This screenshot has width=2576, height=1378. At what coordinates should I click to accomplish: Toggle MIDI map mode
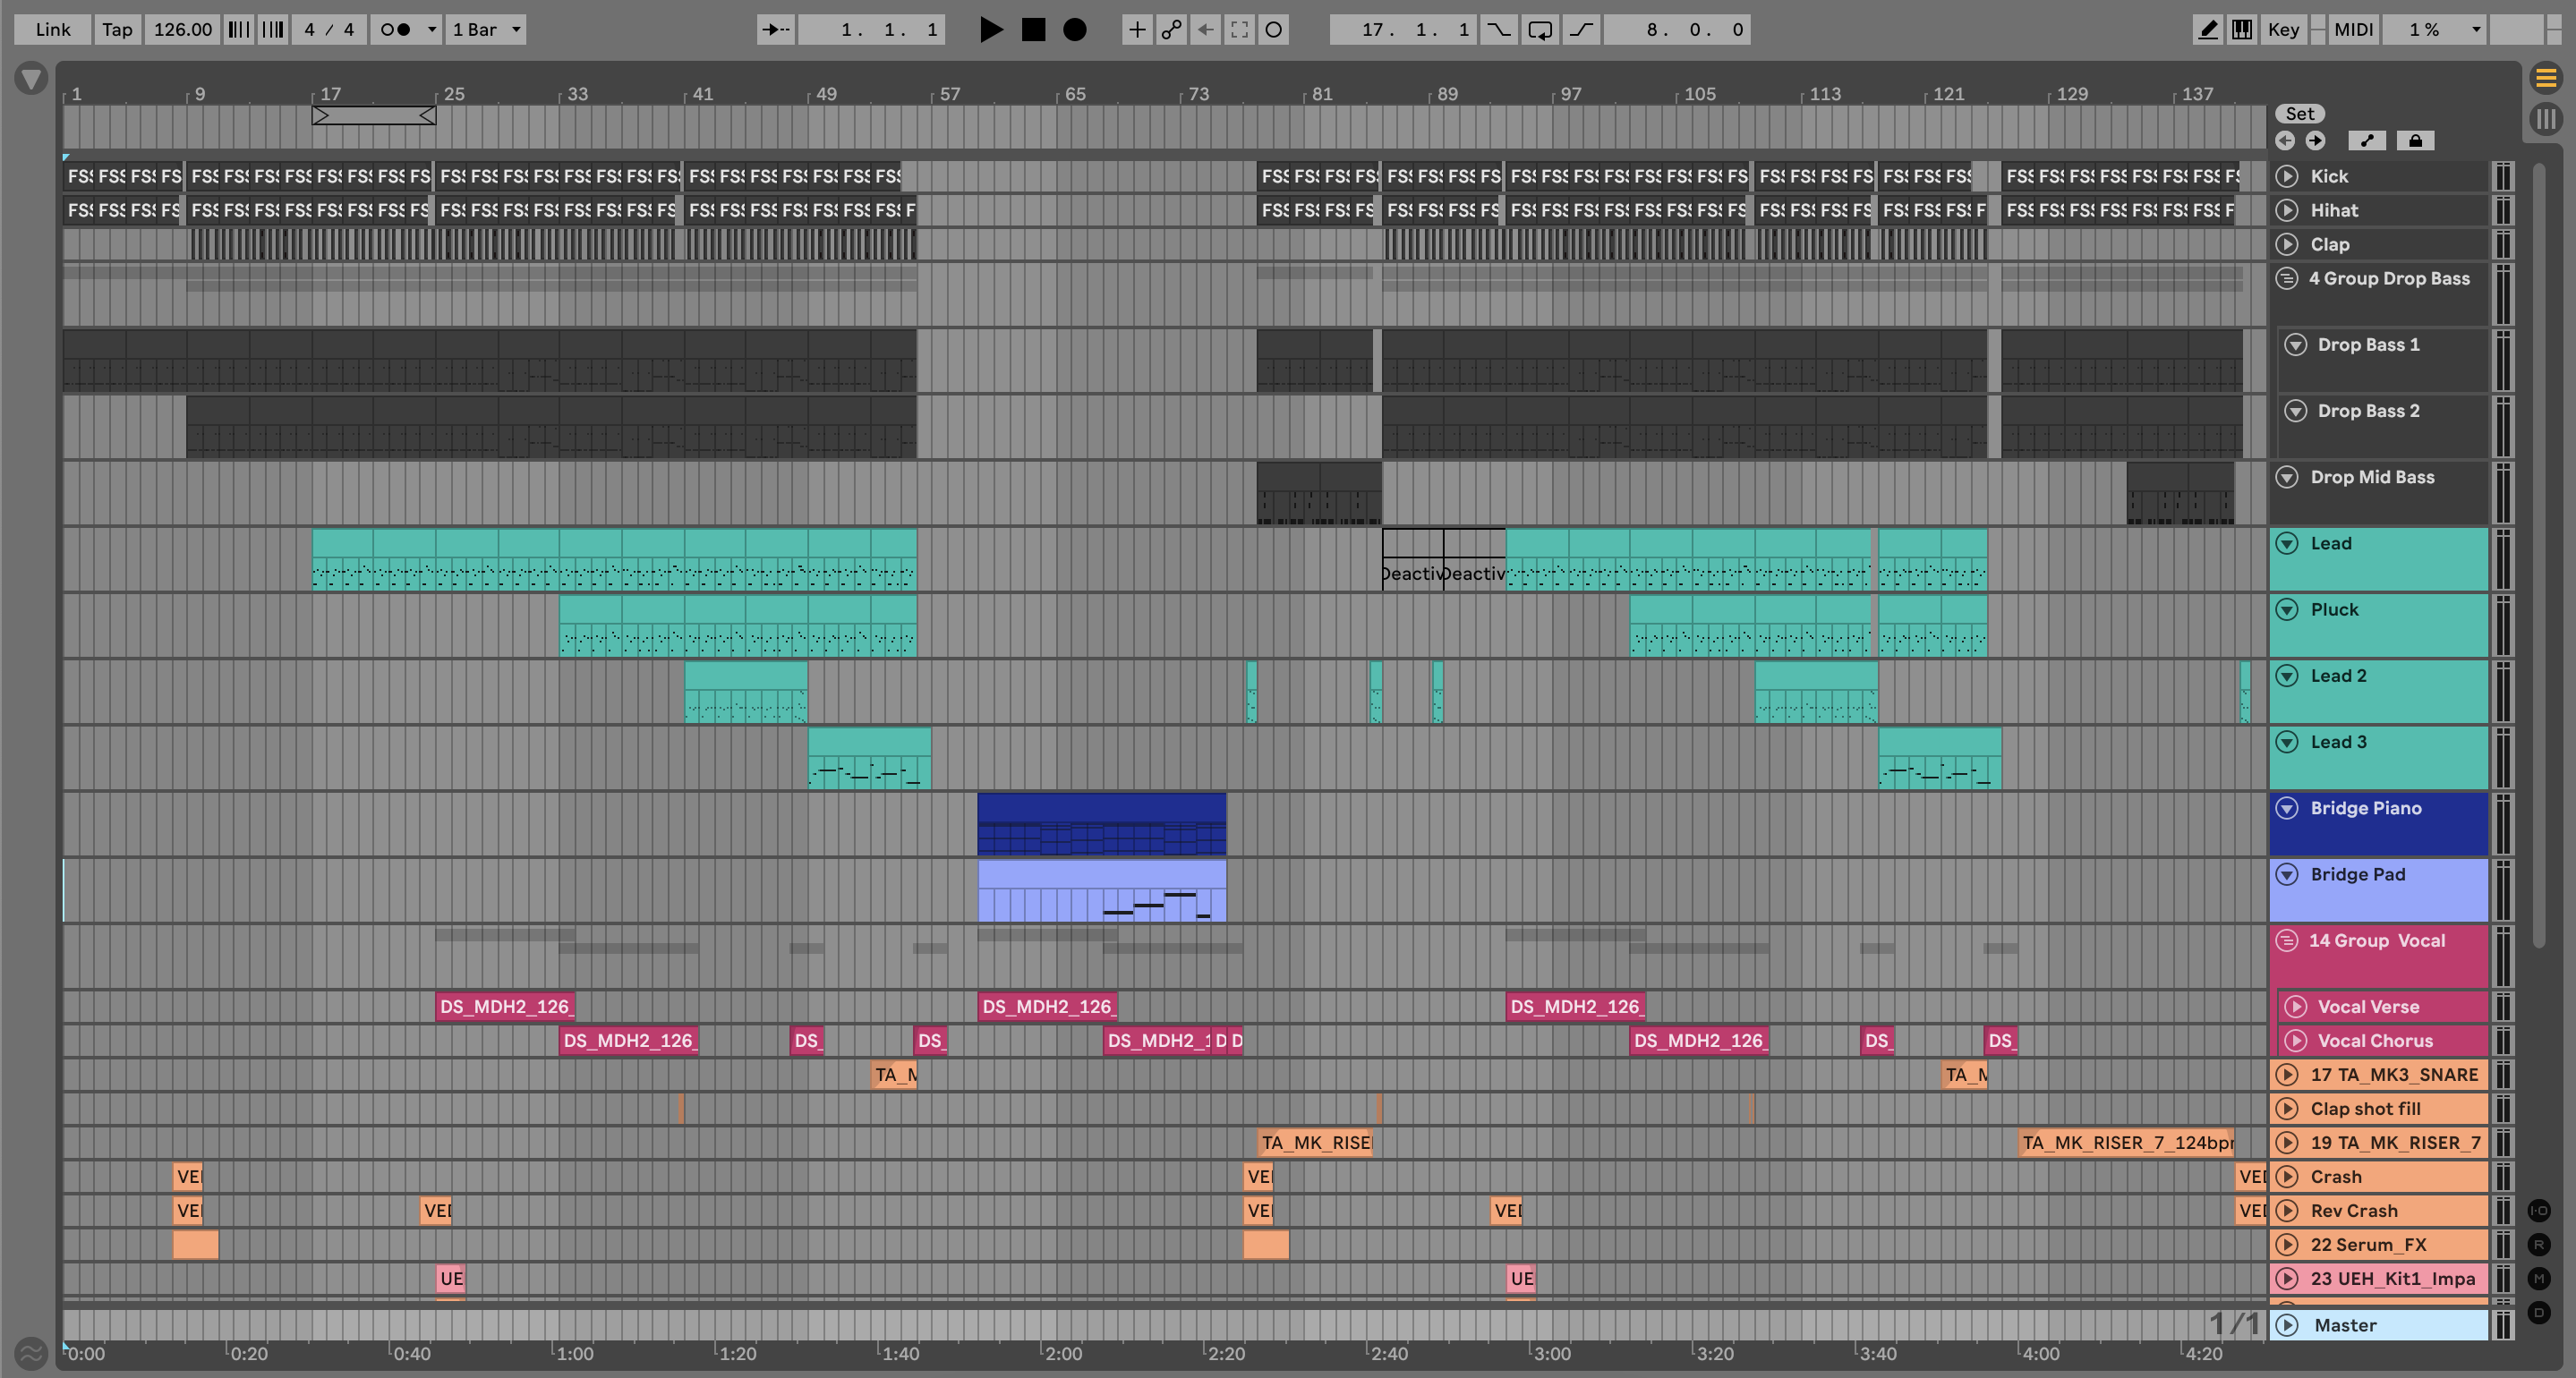click(2353, 30)
